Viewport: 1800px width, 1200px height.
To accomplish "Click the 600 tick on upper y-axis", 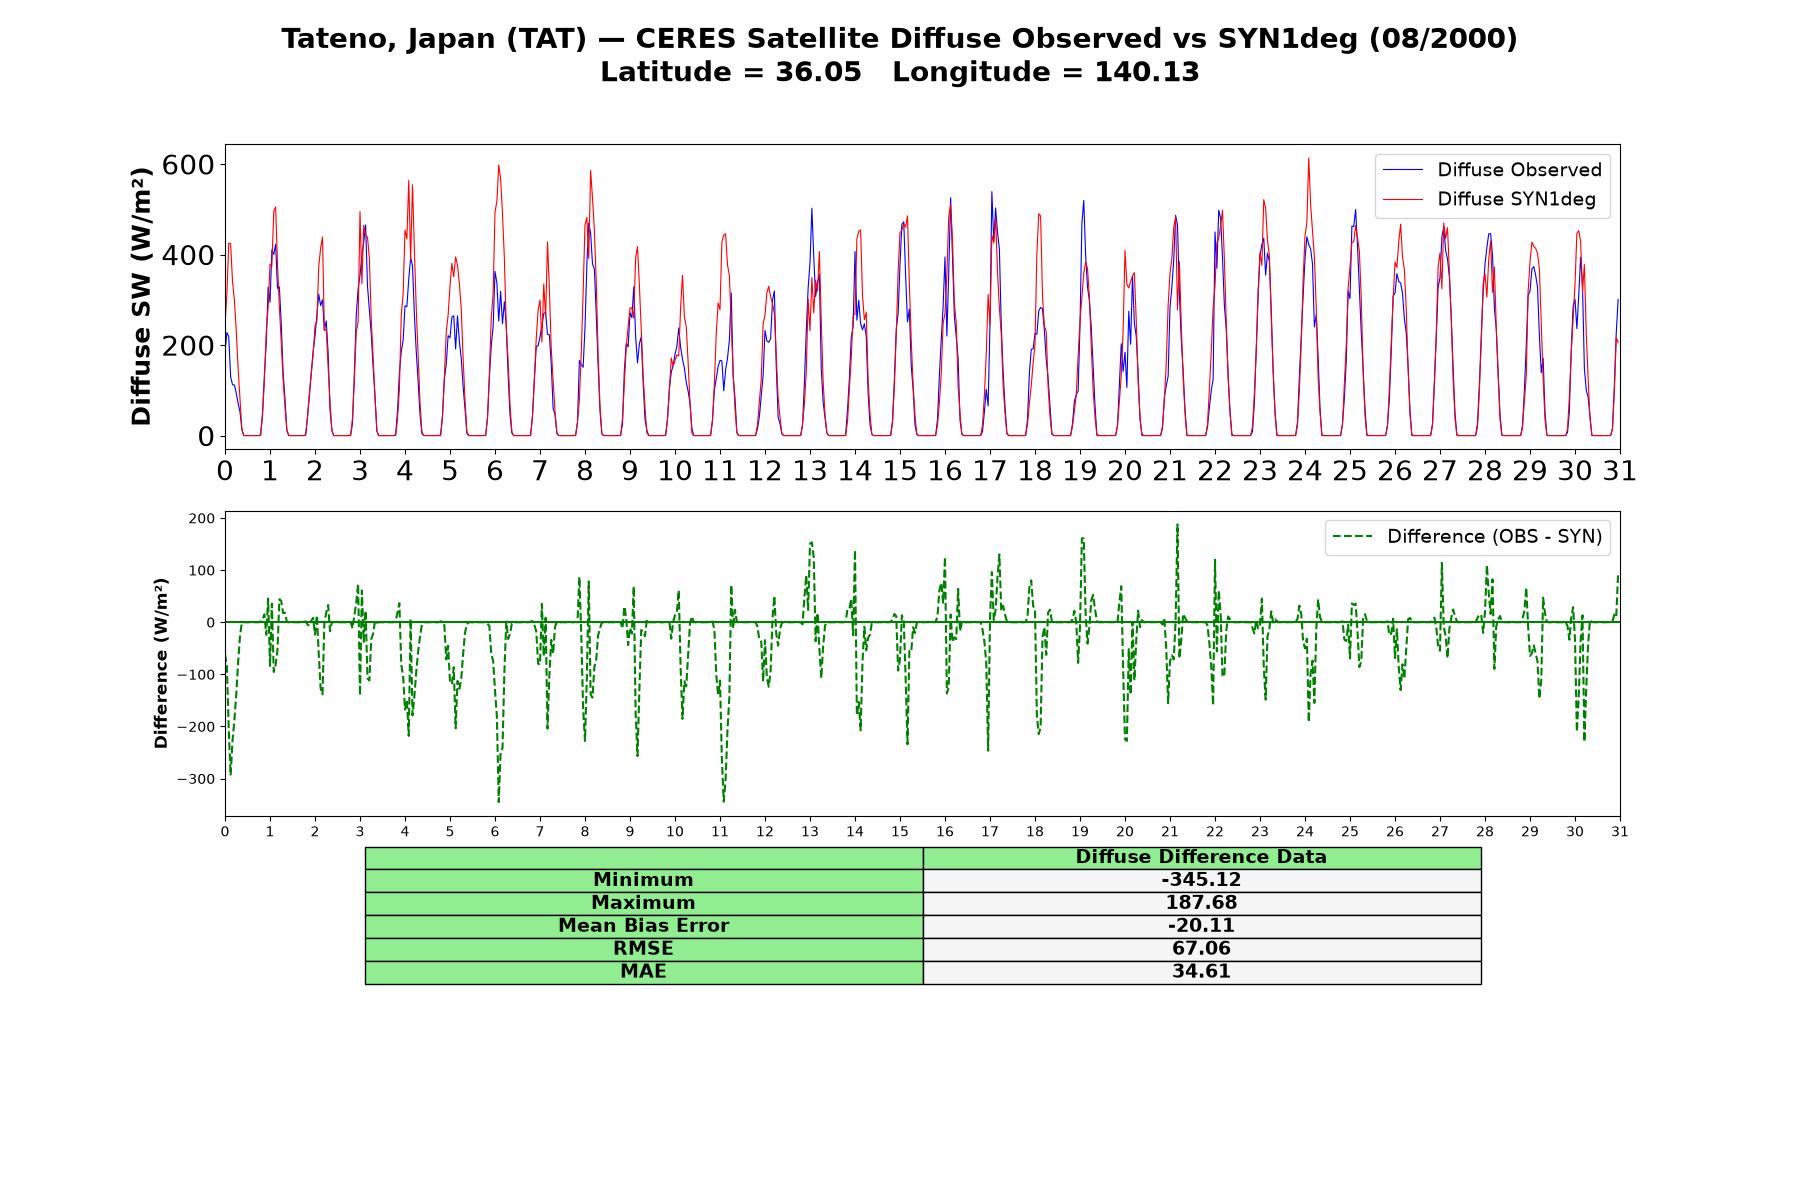I will click(x=188, y=165).
